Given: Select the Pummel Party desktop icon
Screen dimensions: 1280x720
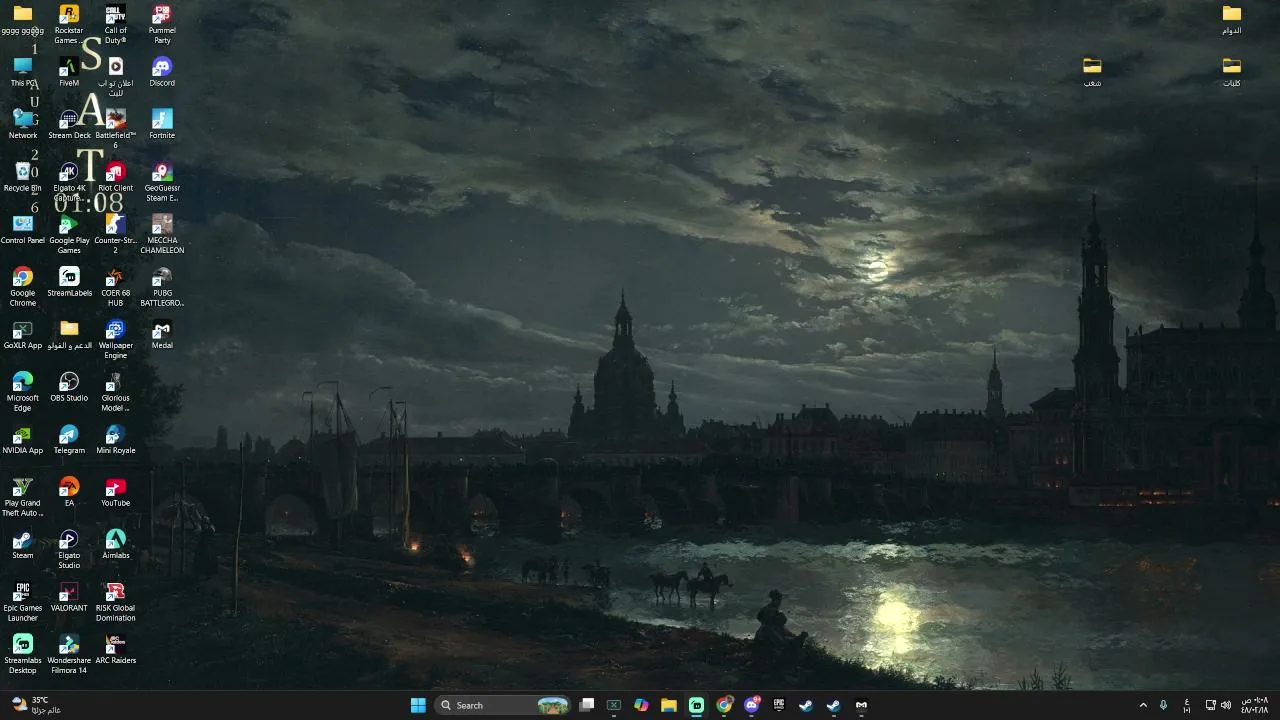Looking at the screenshot, I should click(x=162, y=24).
